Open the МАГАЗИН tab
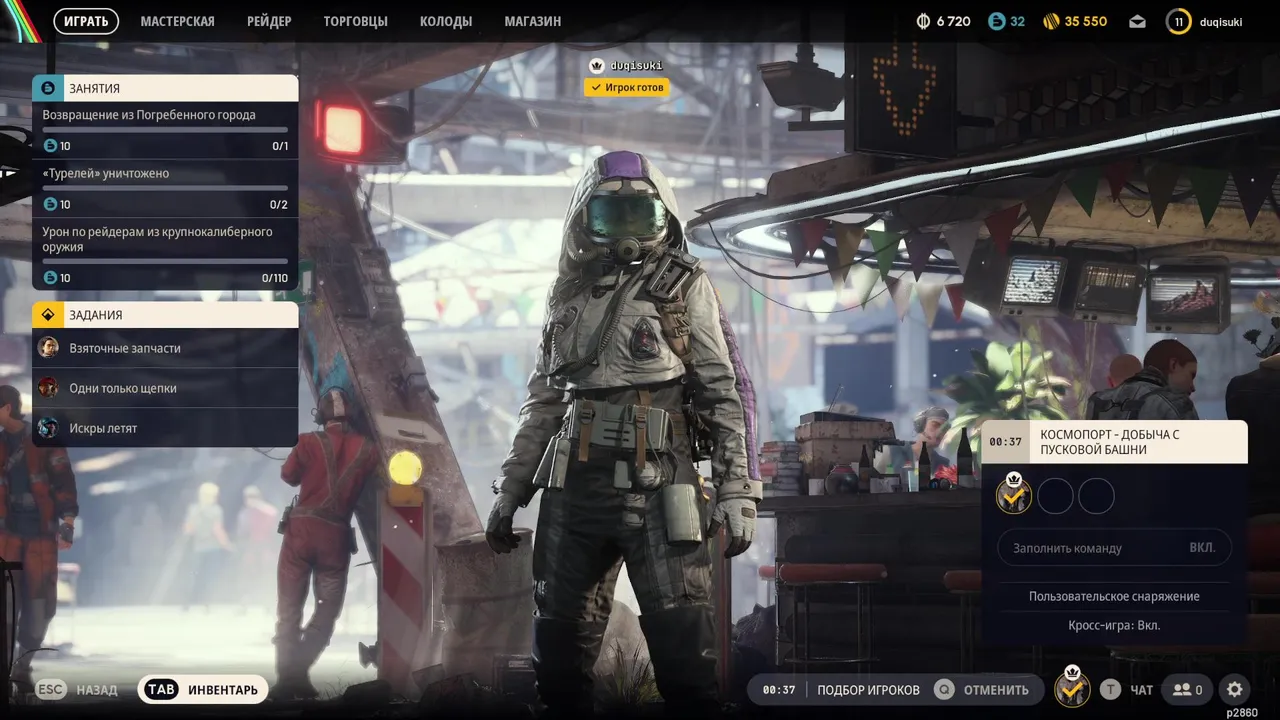Screen dimensions: 1280x720 533,21
